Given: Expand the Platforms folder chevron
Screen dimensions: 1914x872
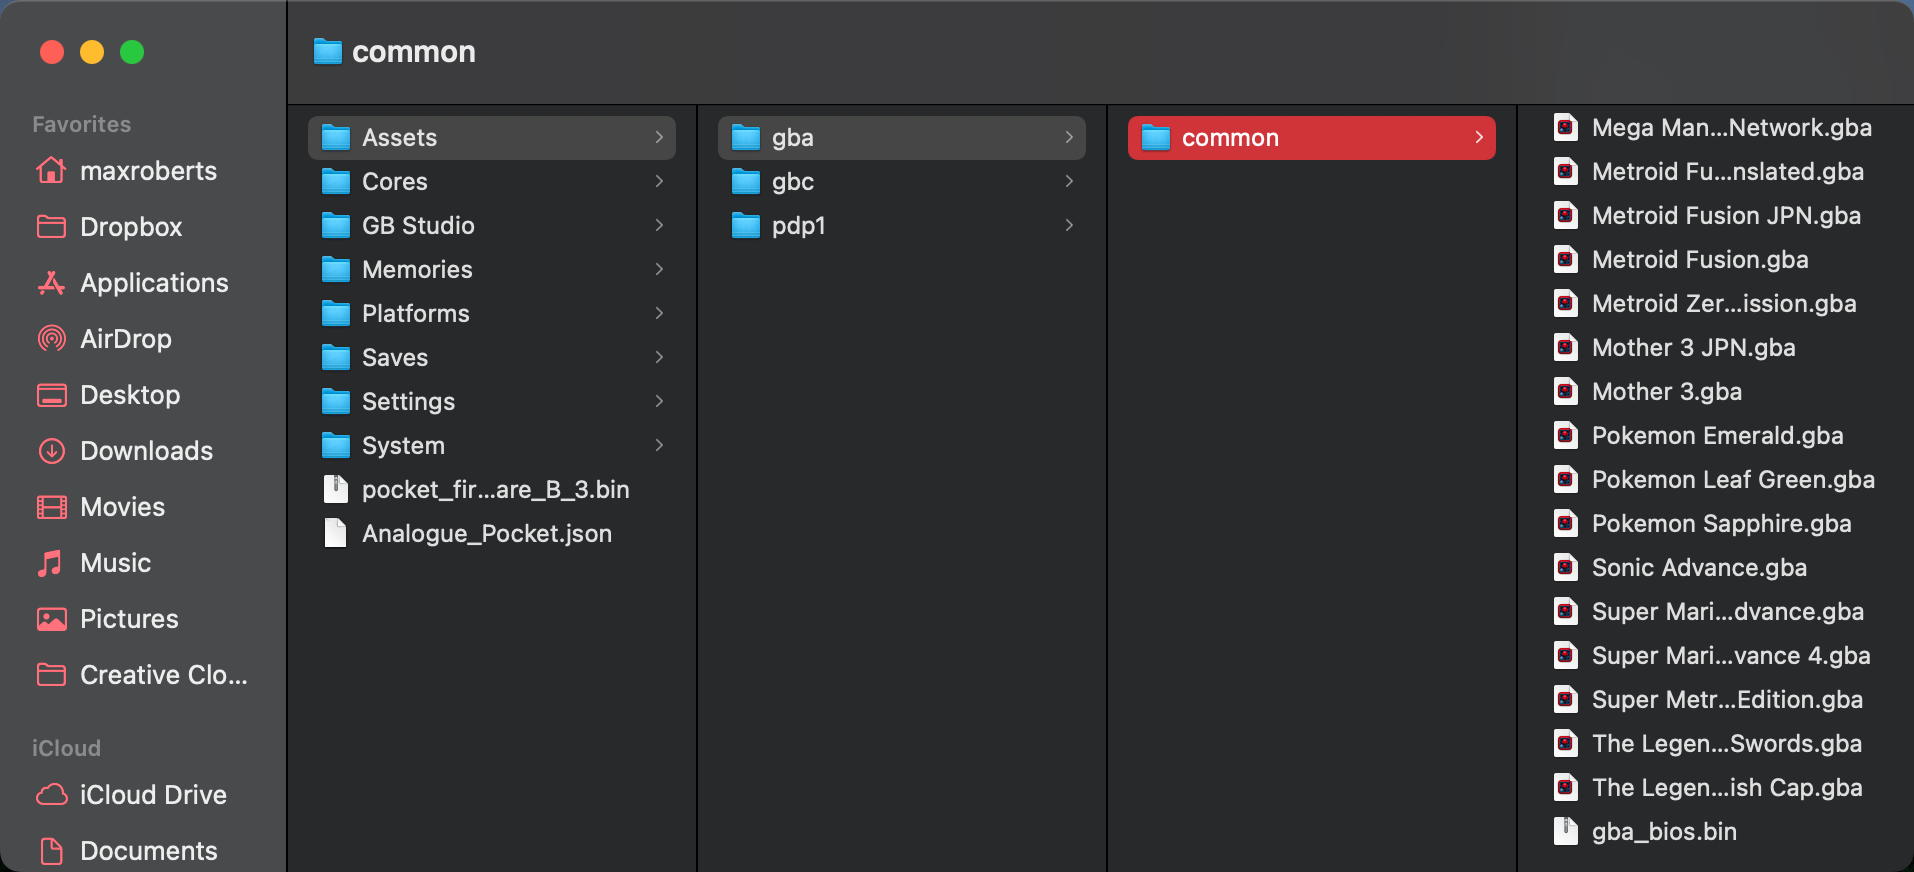Looking at the screenshot, I should tap(659, 314).
